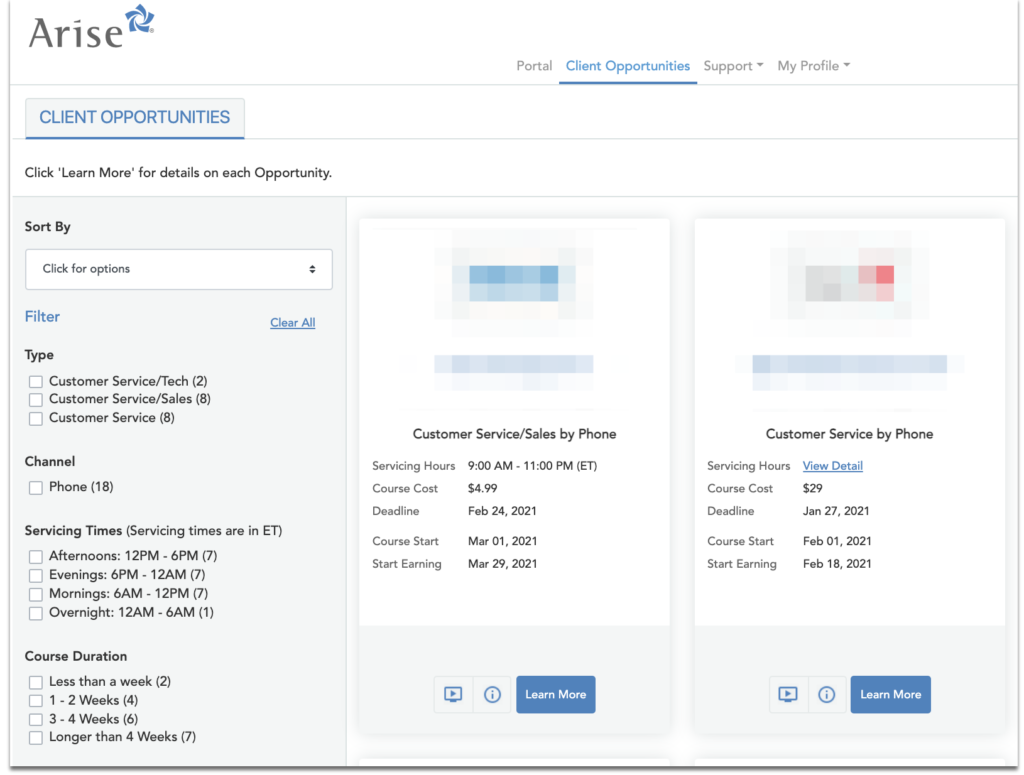The image size is (1024, 775).
Task: Enable the 3 - 4 Weeks course duration filter
Action: point(36,718)
